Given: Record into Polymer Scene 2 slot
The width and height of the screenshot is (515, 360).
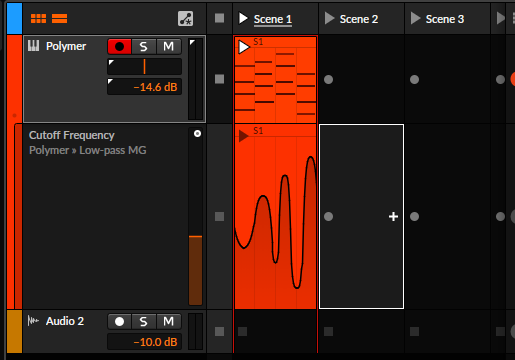Looking at the screenshot, I should pyautogui.click(x=328, y=79).
